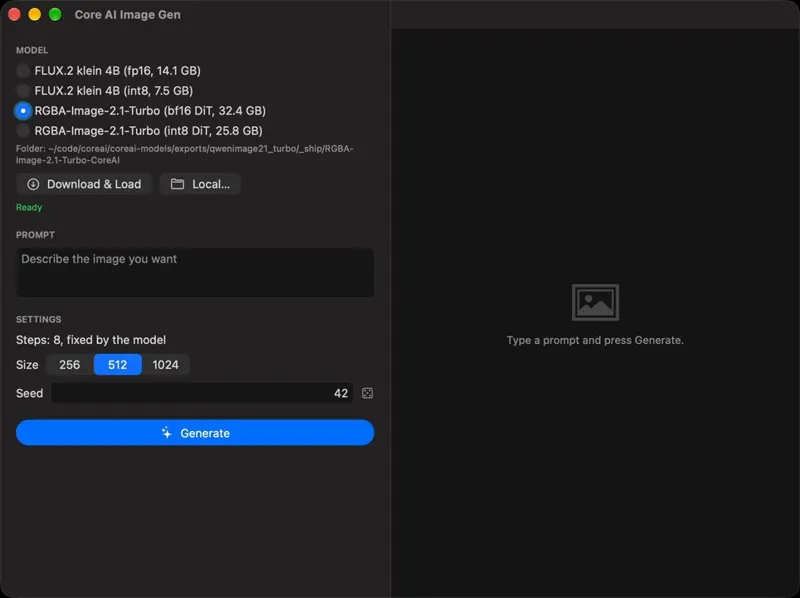Set image size to 512

[117, 365]
